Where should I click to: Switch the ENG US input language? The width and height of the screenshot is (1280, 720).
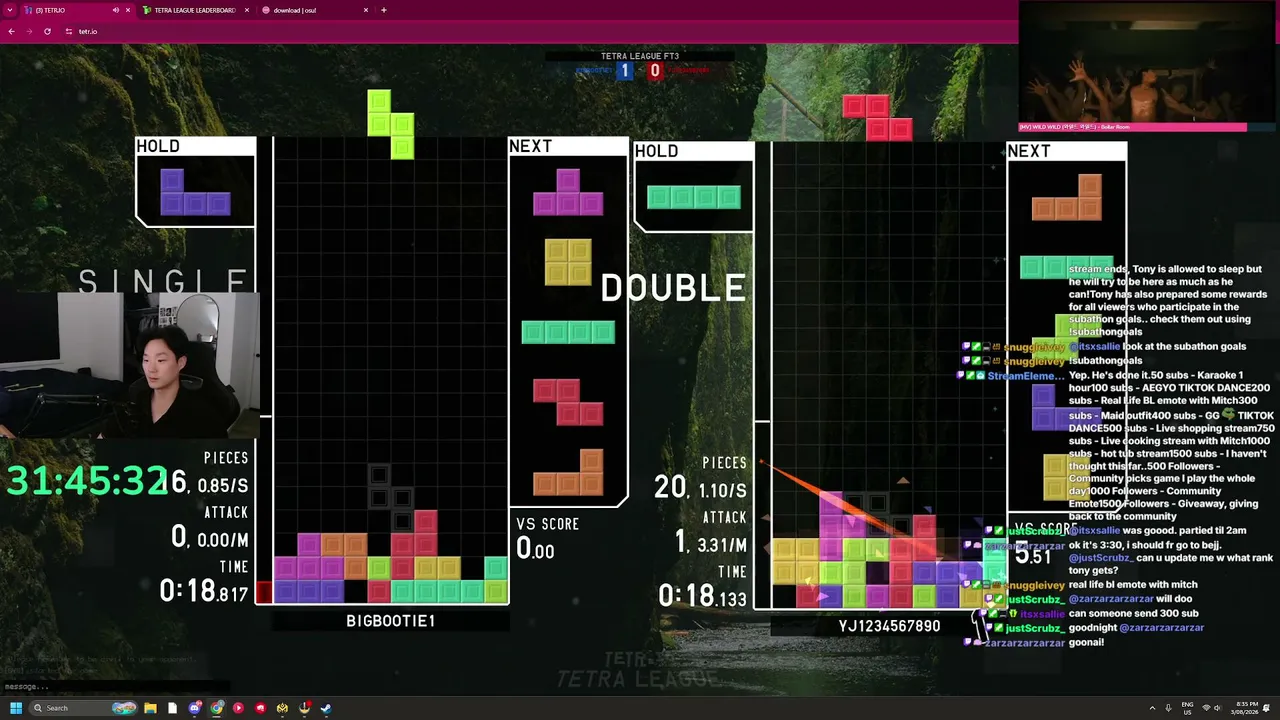tap(1188, 708)
